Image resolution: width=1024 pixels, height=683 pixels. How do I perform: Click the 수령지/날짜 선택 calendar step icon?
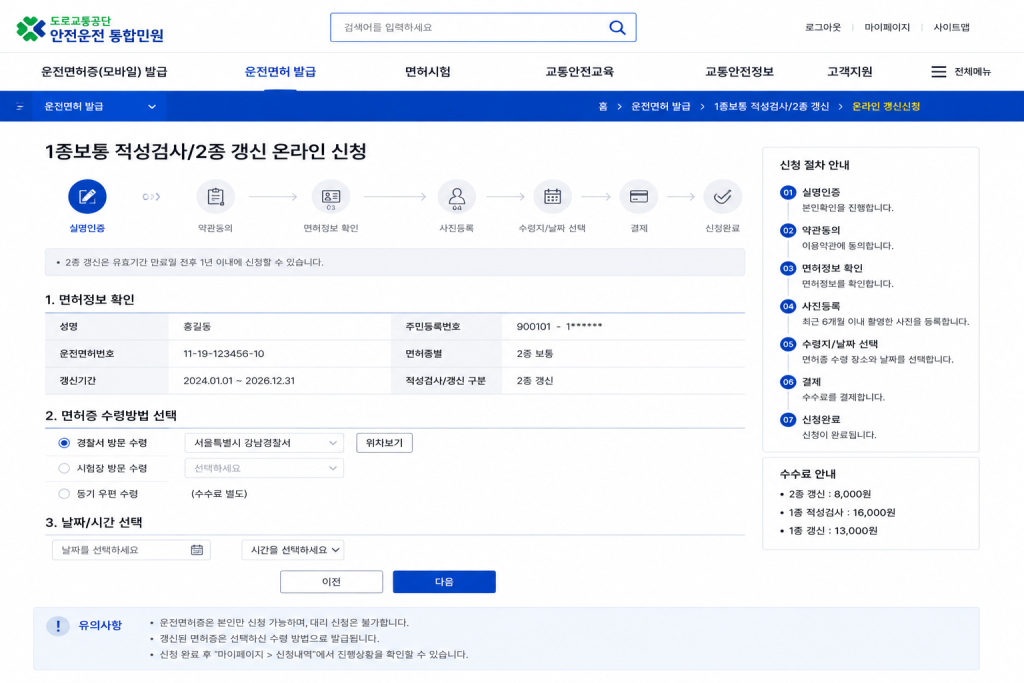(x=552, y=197)
